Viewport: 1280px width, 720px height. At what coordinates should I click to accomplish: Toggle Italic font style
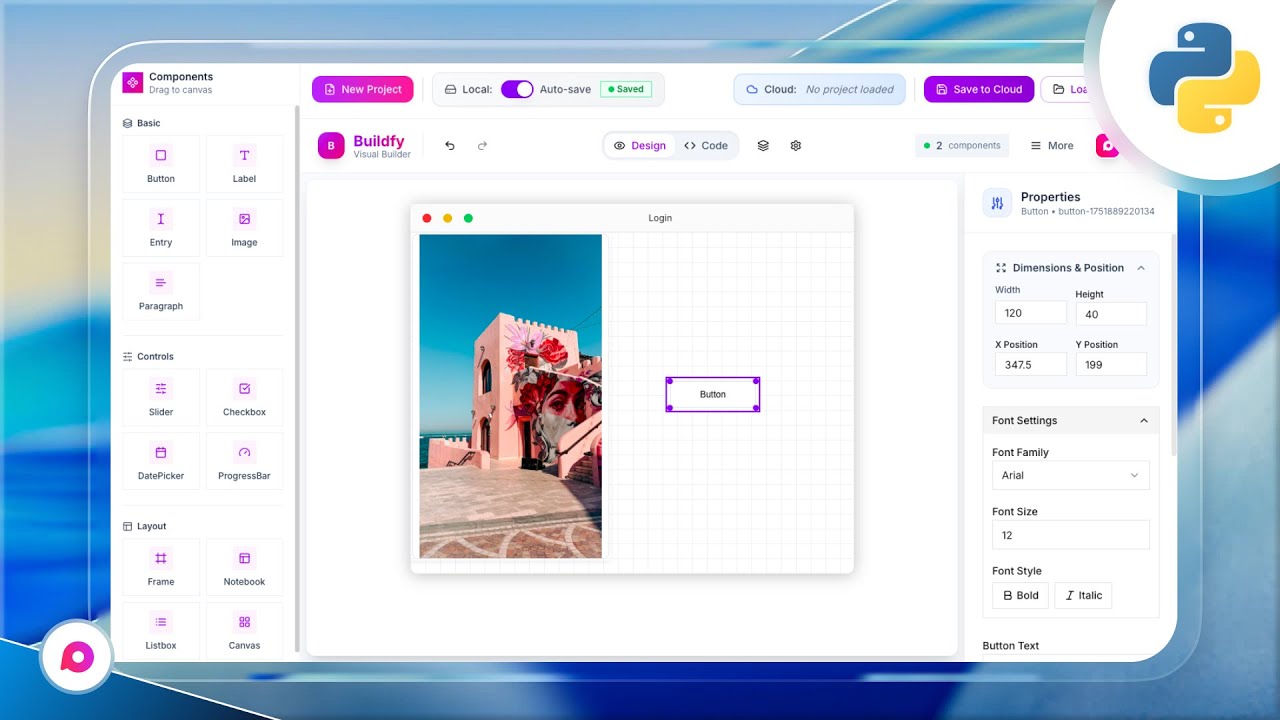pos(1083,596)
